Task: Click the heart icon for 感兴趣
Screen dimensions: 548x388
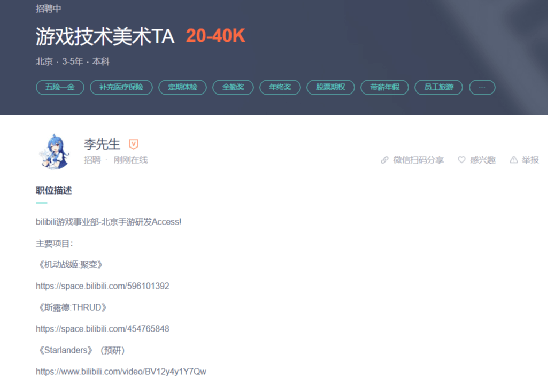Action: click(462, 160)
